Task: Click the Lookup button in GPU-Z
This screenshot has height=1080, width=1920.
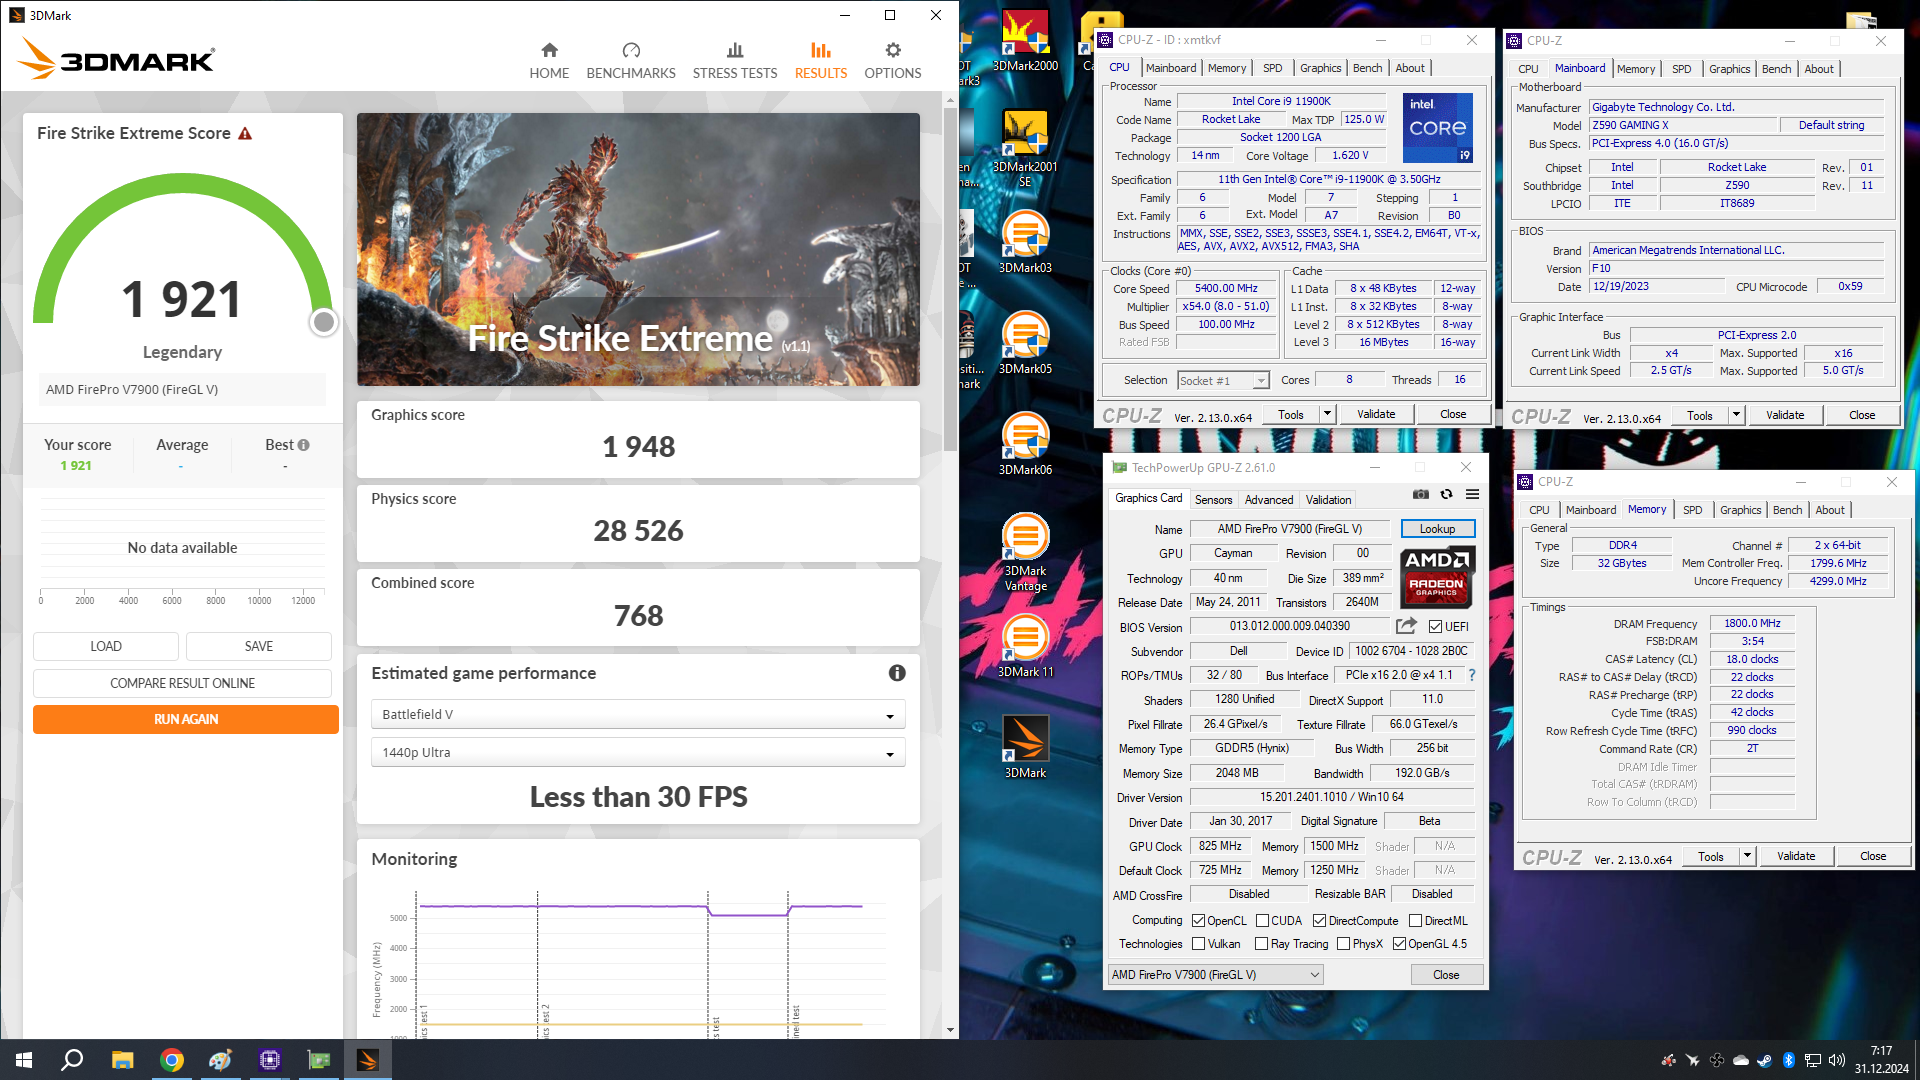Action: 1437,529
